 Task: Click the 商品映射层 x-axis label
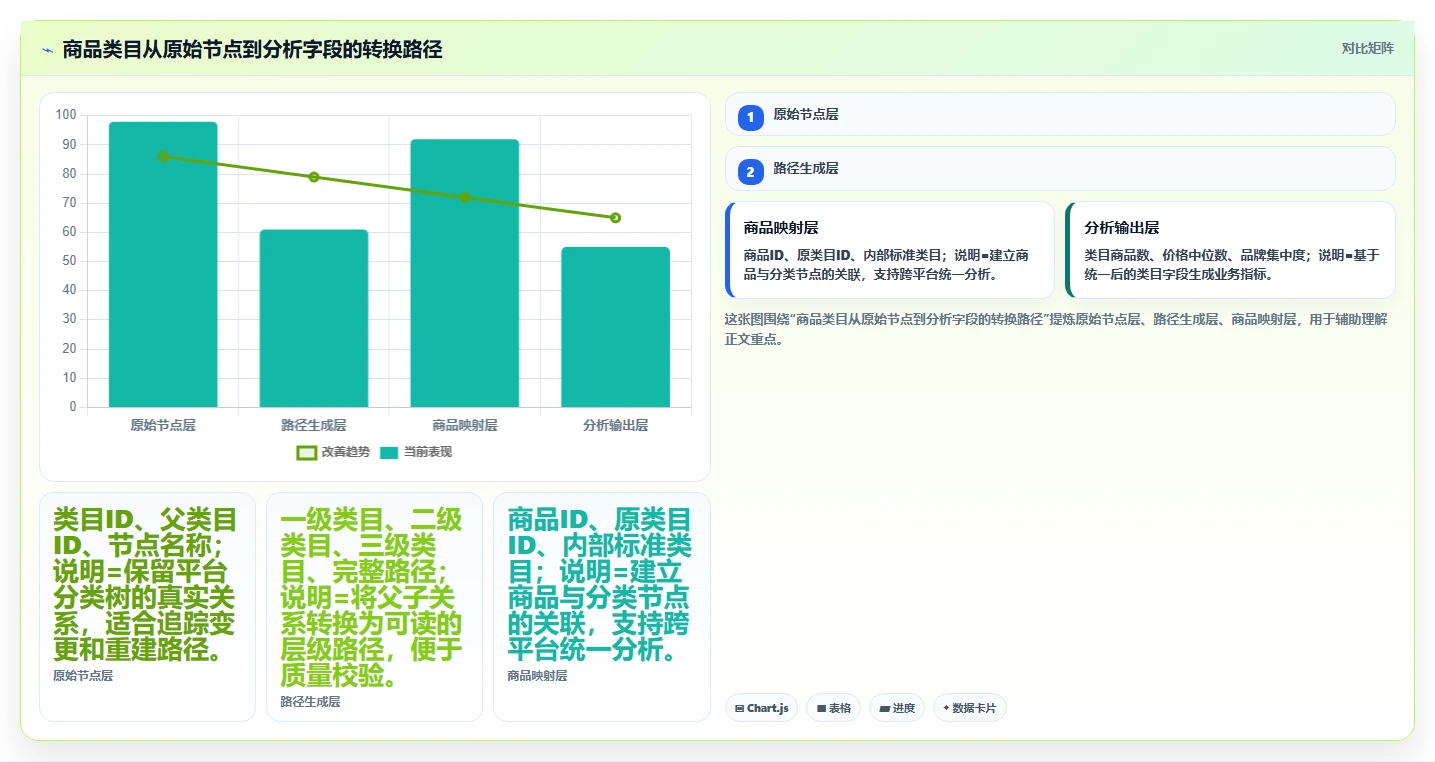(465, 425)
